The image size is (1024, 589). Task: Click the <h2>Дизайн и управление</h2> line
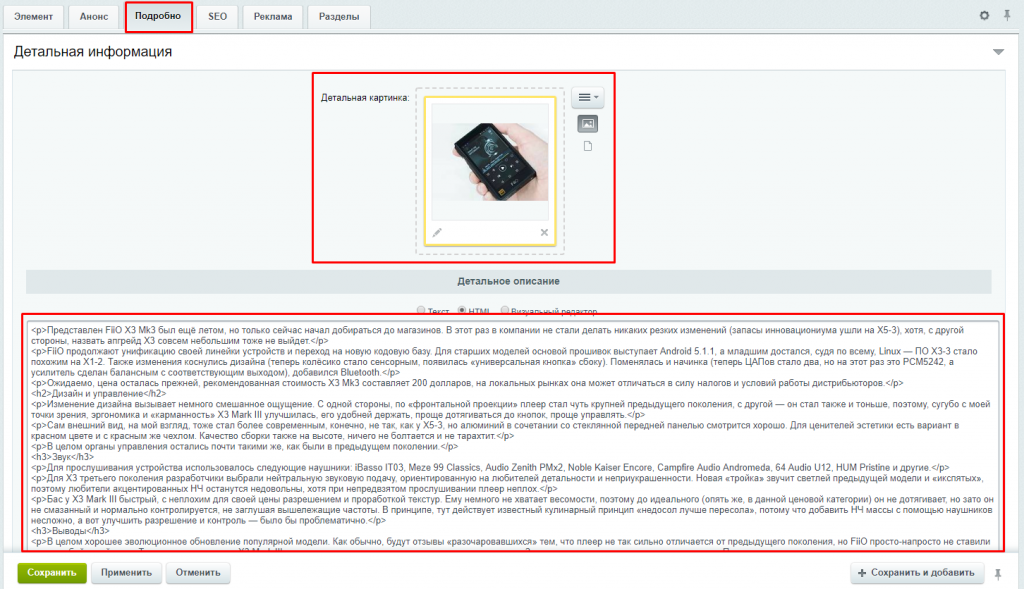pos(99,394)
